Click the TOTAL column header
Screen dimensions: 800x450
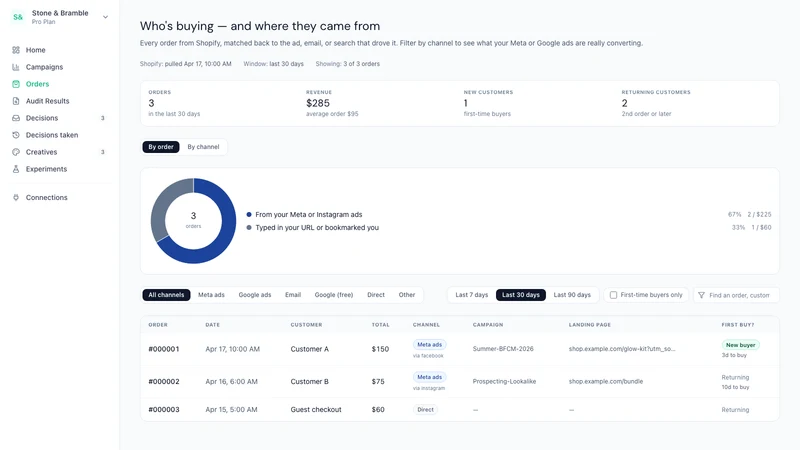coord(380,325)
